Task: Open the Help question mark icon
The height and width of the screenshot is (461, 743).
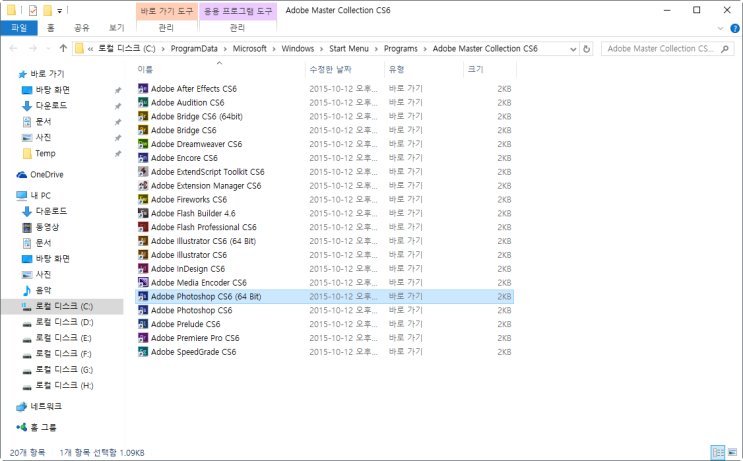Action: 734,28
